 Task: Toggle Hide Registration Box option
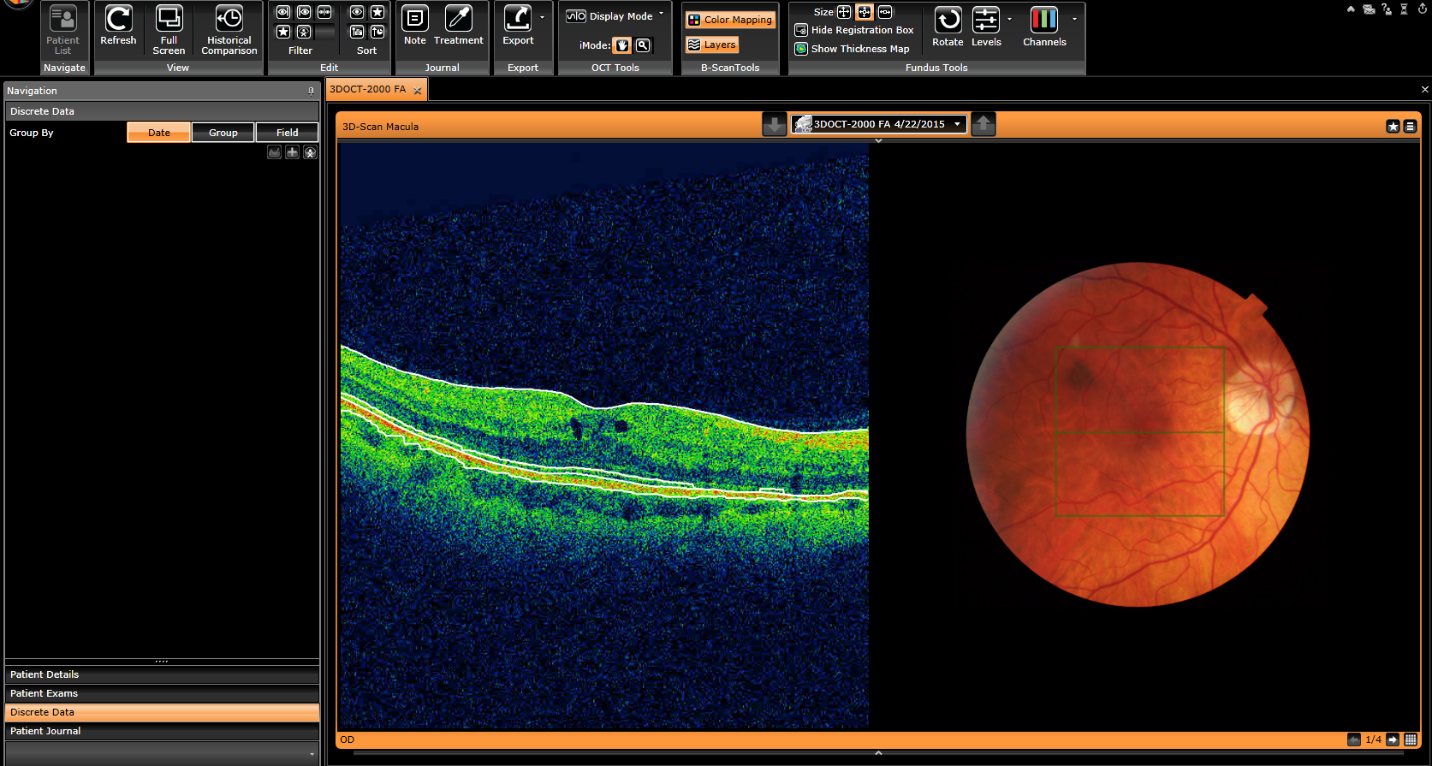[x=854, y=30]
